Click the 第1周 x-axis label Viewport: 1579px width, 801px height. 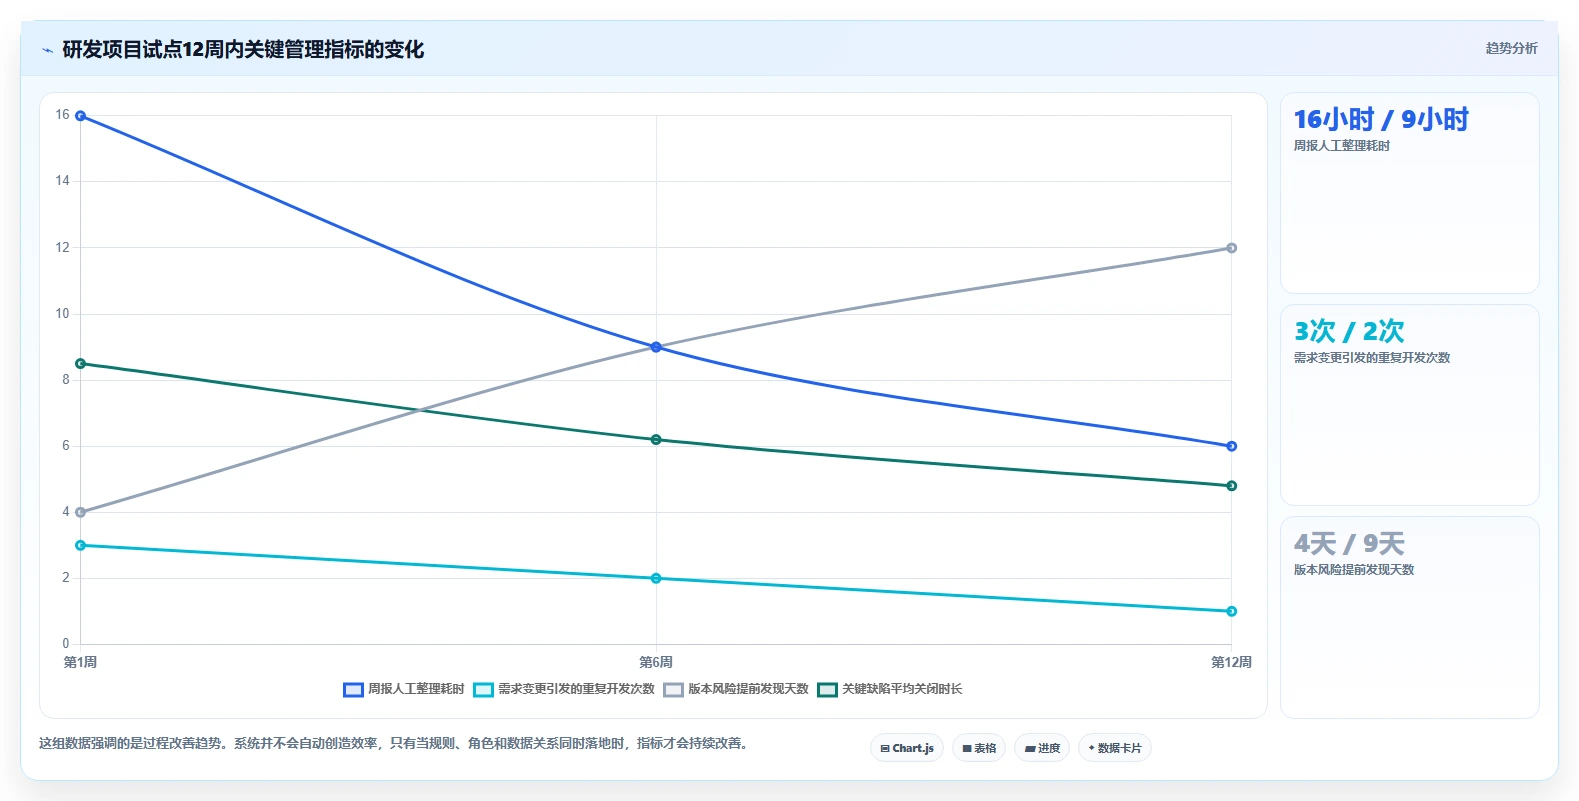pyautogui.click(x=81, y=662)
